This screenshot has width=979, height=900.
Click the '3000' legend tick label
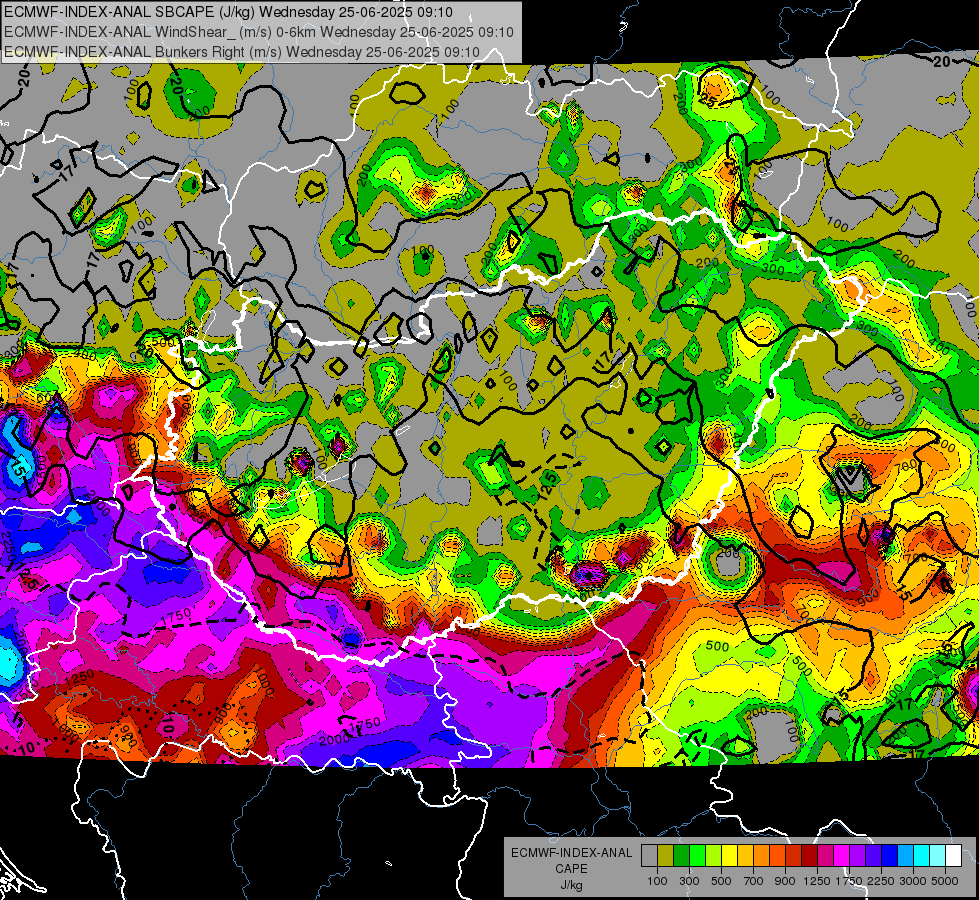913,881
